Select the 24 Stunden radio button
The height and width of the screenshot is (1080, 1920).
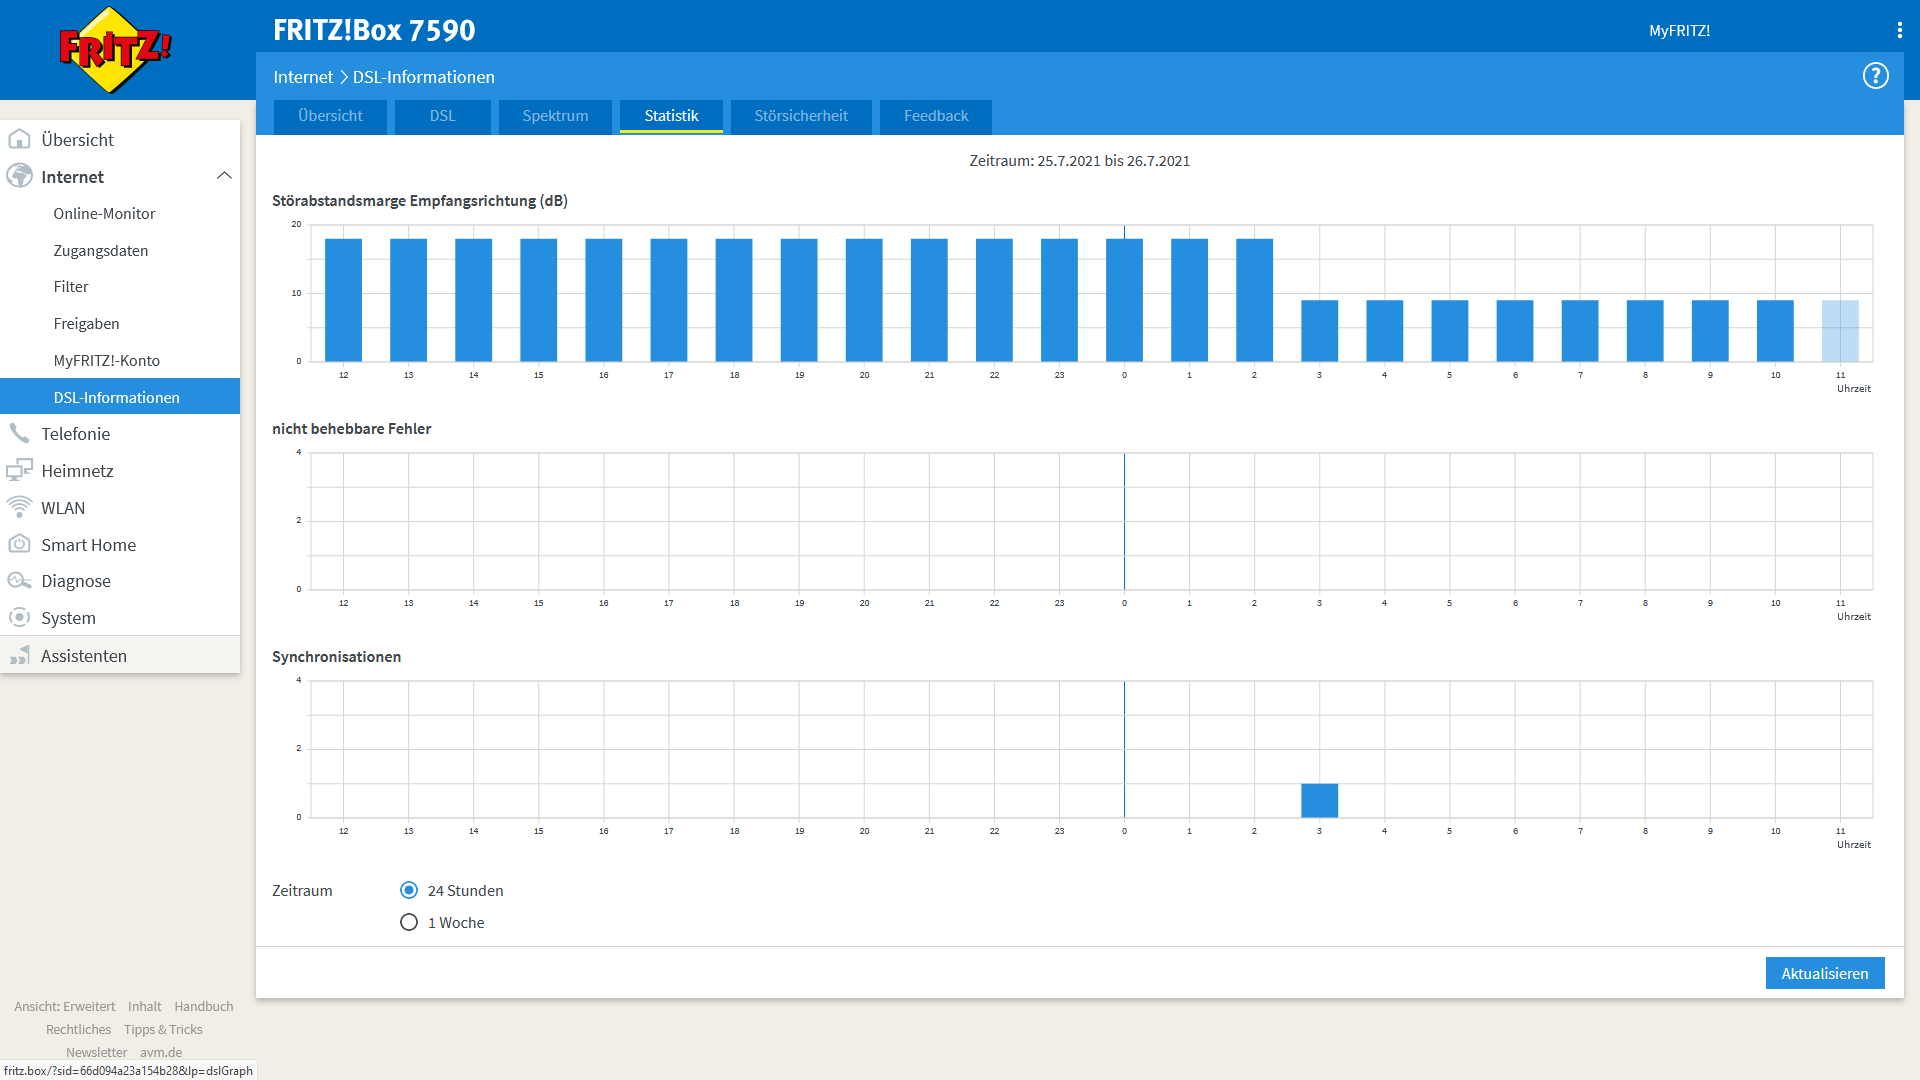click(409, 890)
